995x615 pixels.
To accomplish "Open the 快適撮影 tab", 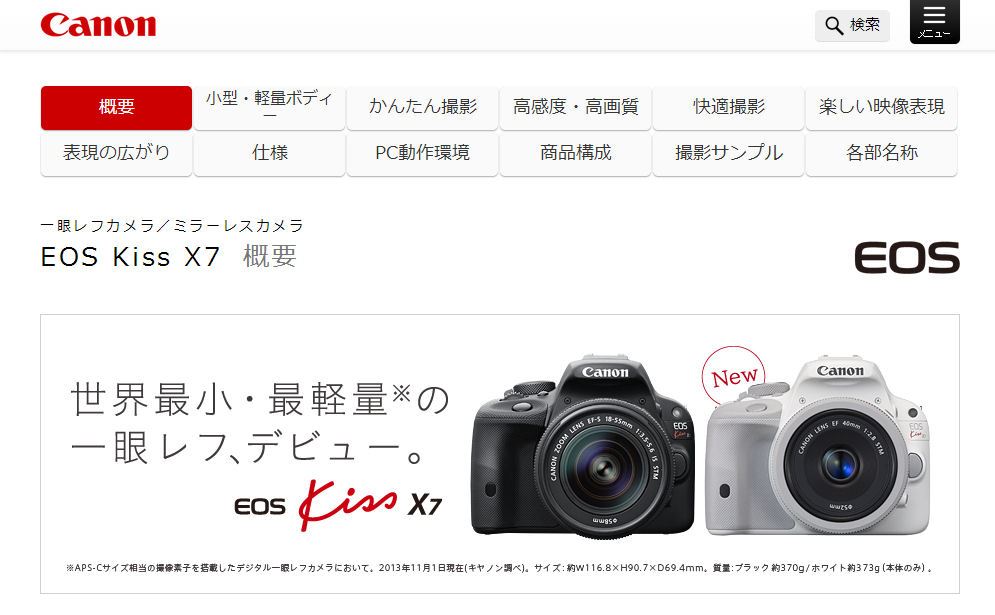I will (728, 107).
